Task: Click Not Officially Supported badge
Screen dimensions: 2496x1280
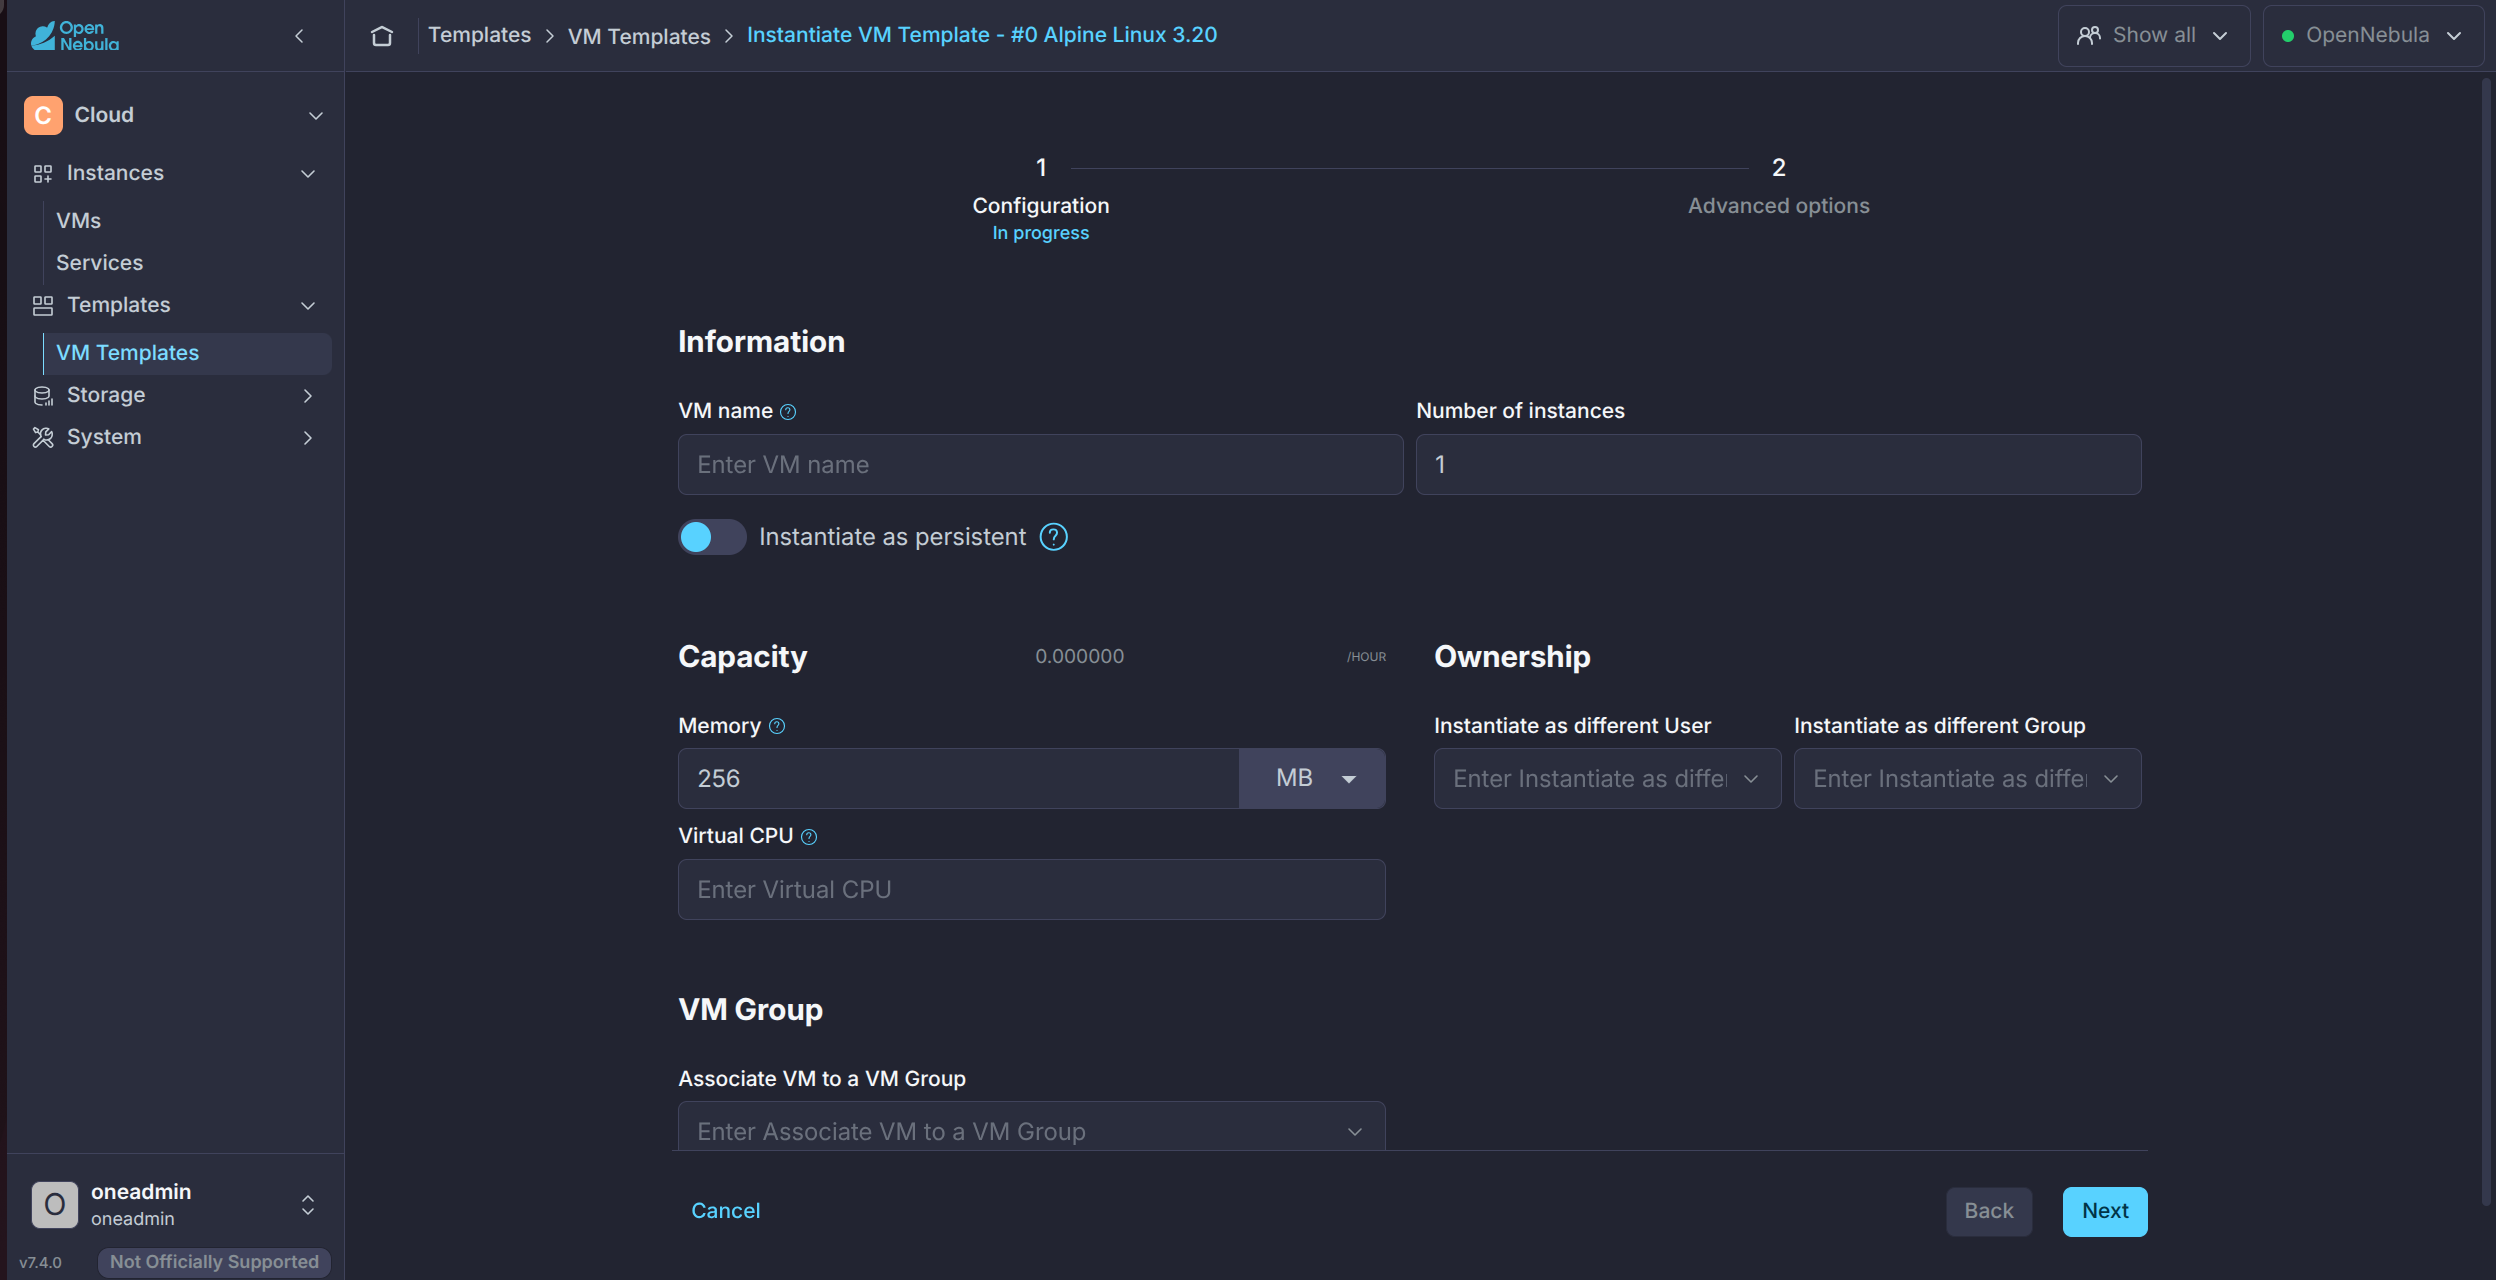Action: pyautogui.click(x=214, y=1262)
